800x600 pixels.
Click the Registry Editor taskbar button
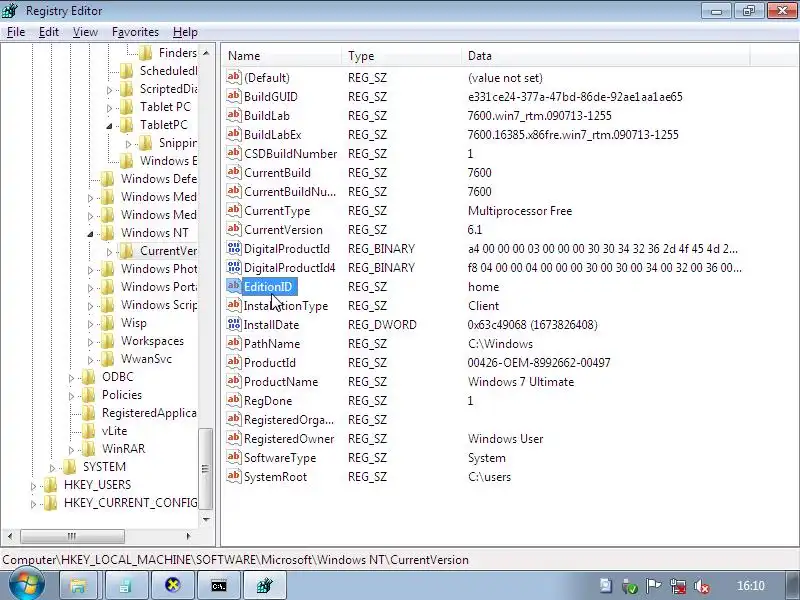point(265,585)
